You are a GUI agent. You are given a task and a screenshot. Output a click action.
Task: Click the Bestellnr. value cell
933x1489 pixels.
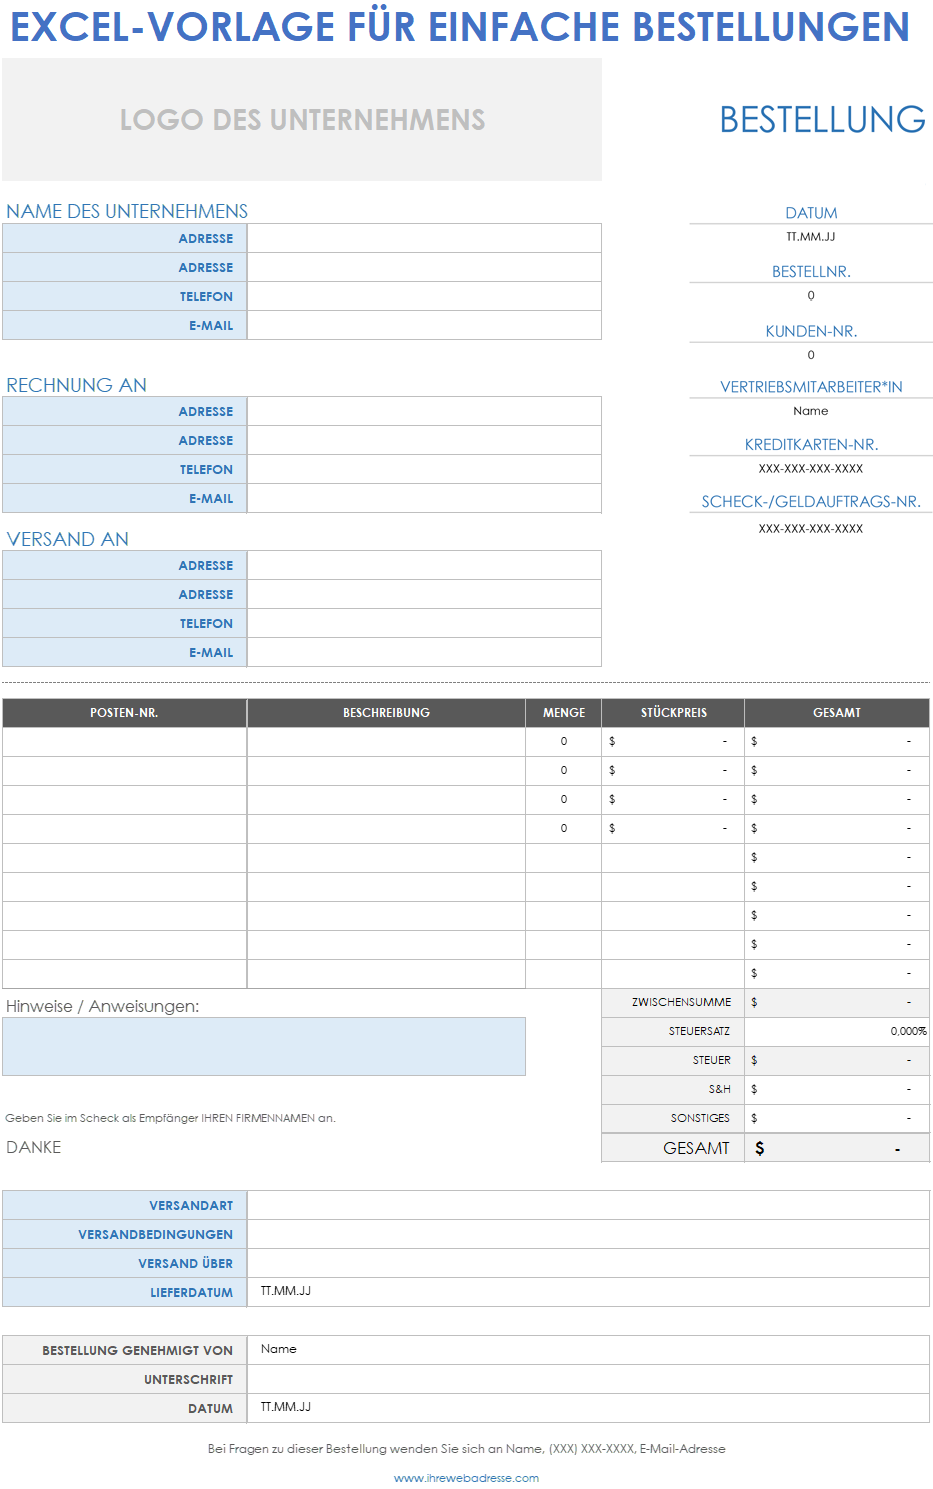[x=810, y=296]
